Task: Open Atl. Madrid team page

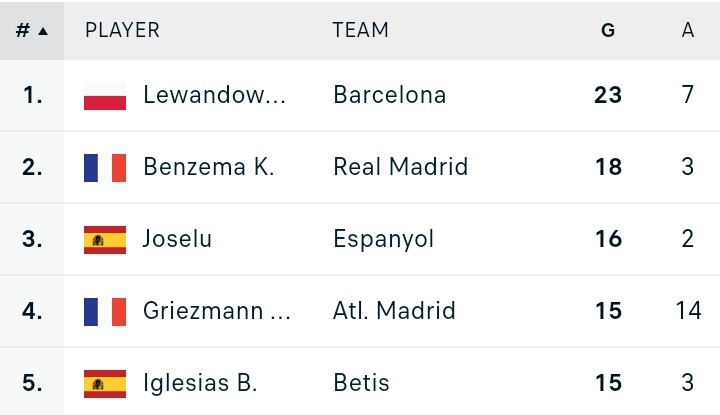Action: 394,311
